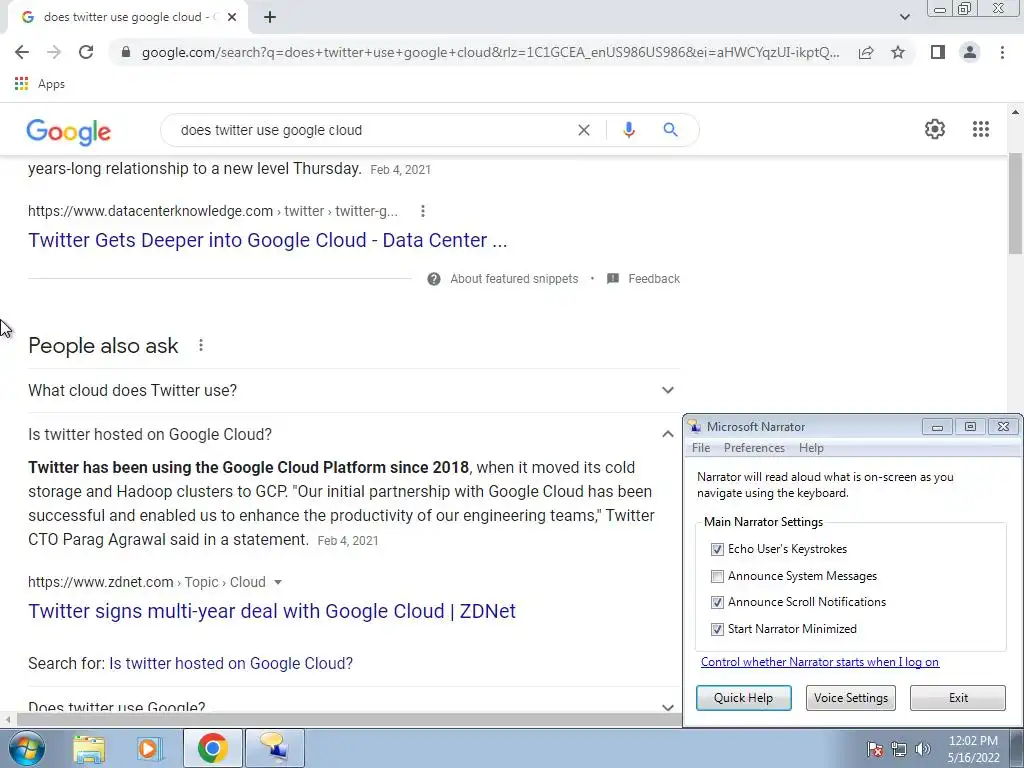Image resolution: width=1024 pixels, height=768 pixels.
Task: Click the Quick Help button in Narrator
Action: click(743, 697)
